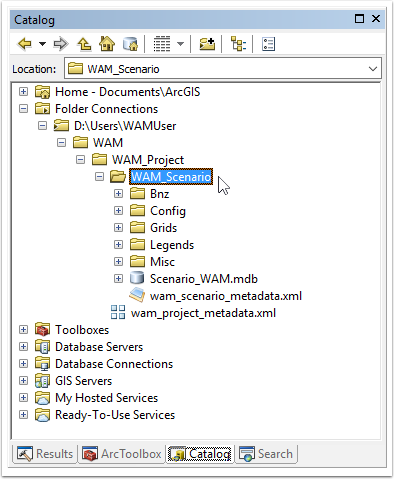Open the view type dropdown arrow

point(180,44)
